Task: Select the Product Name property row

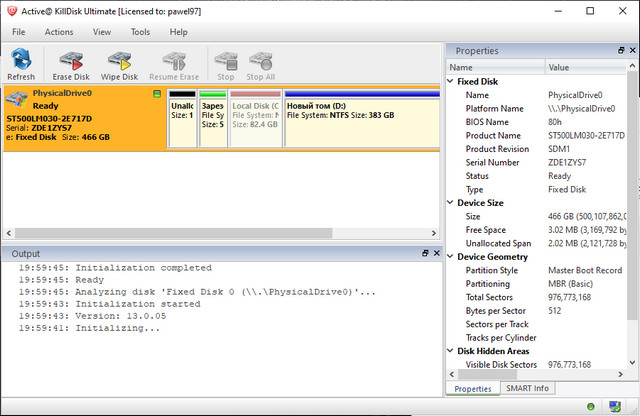Action: 537,135
